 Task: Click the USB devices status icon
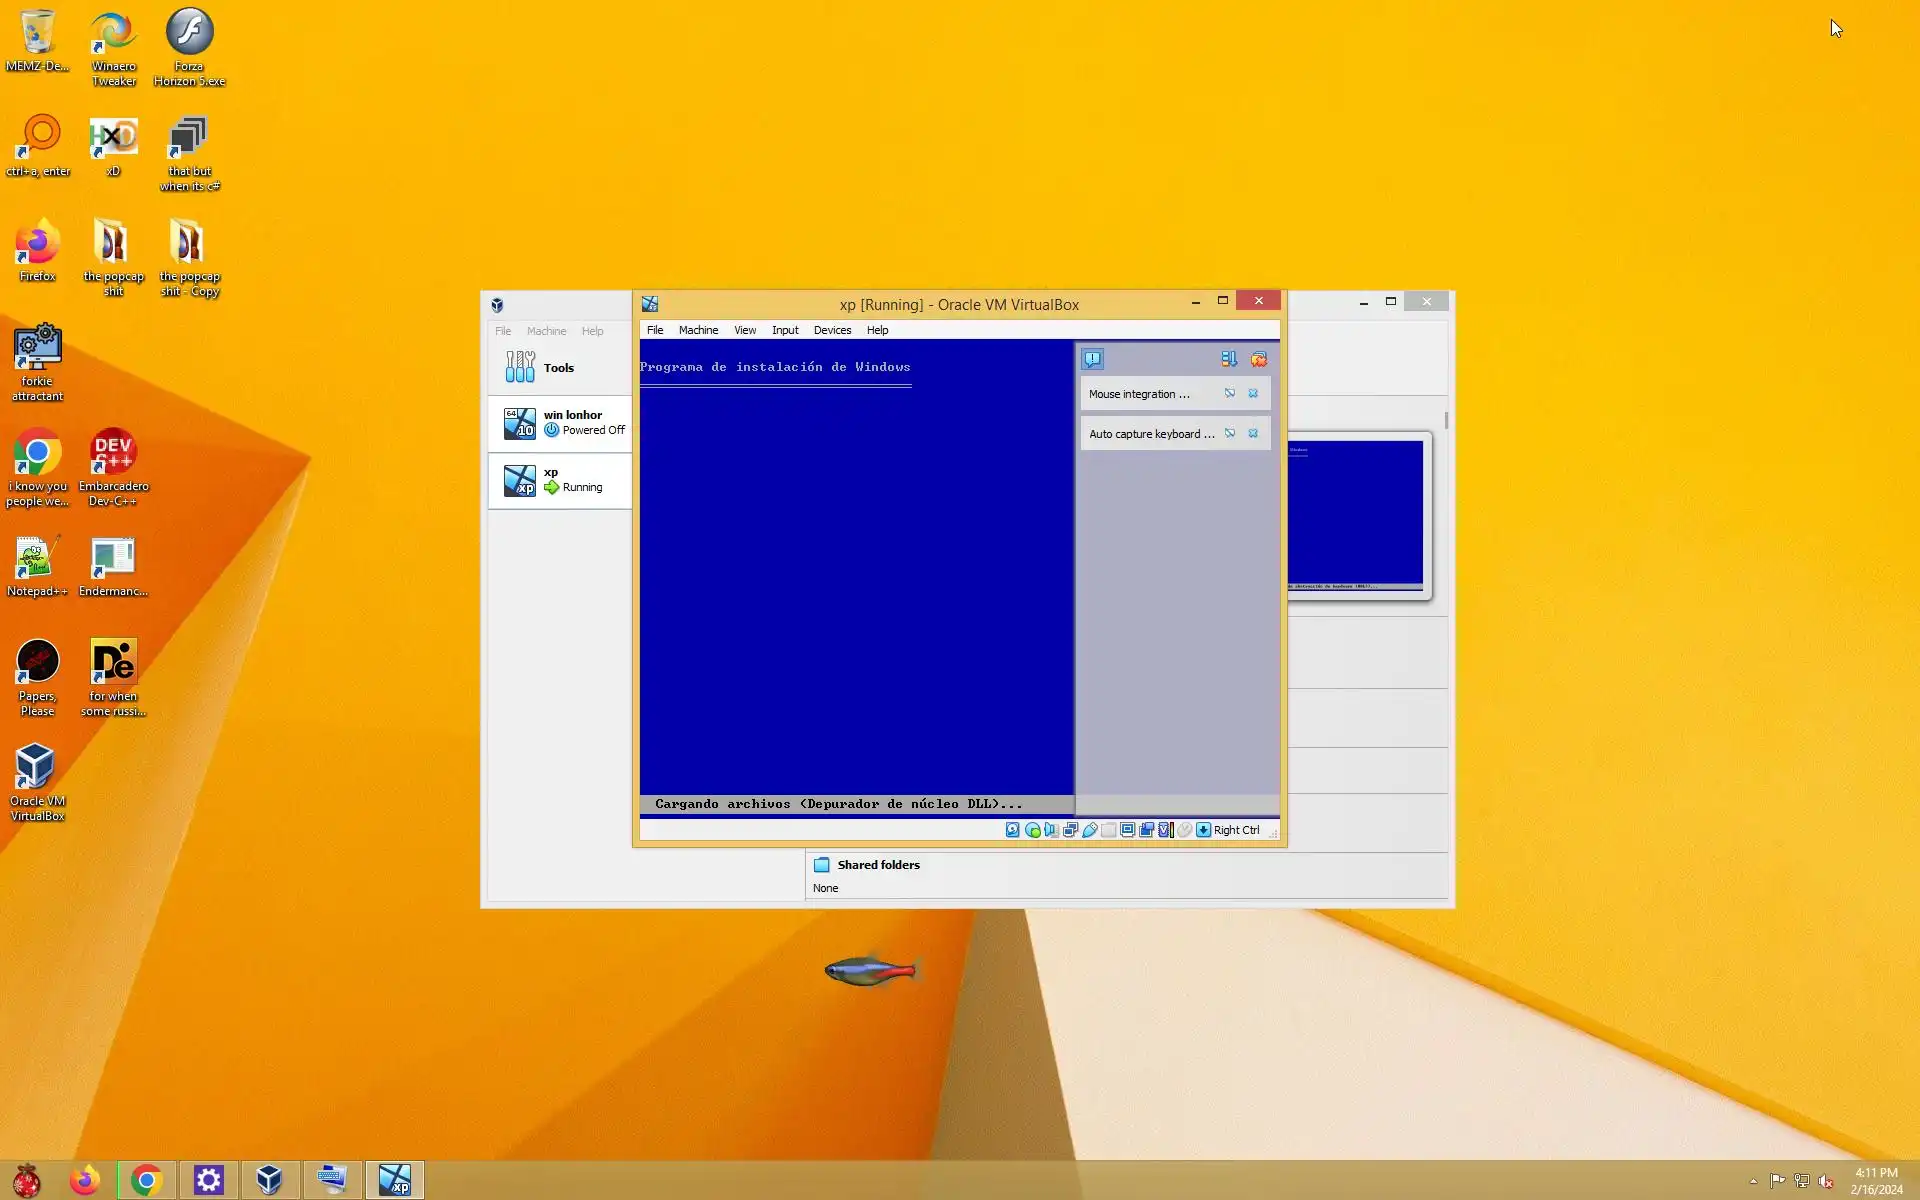pyautogui.click(x=1090, y=830)
